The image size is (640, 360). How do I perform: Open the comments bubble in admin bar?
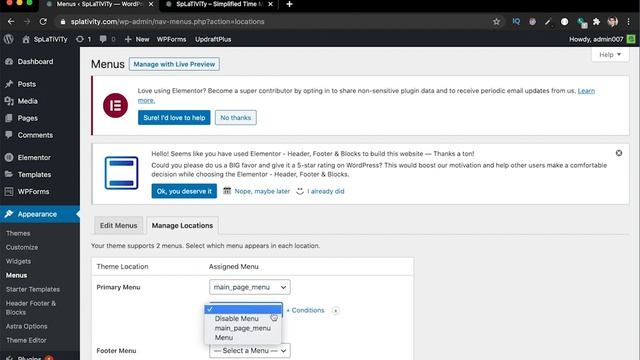[x=103, y=39]
